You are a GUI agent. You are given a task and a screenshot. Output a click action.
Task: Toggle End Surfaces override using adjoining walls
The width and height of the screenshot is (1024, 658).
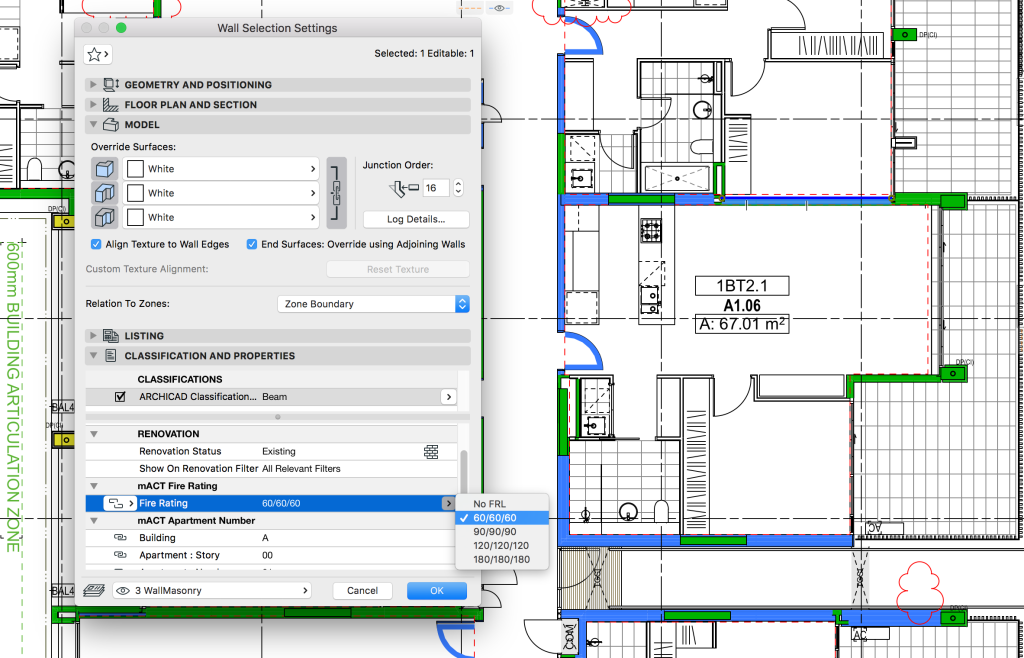click(253, 244)
